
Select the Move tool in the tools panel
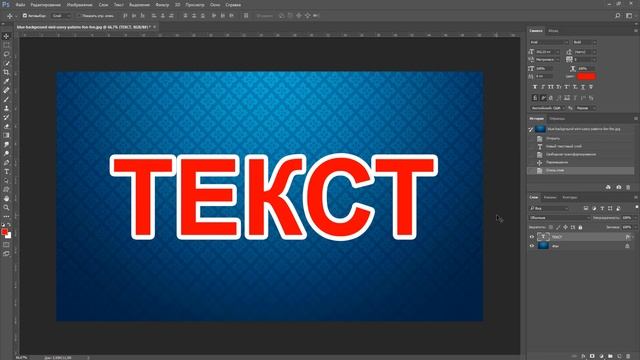(6, 36)
